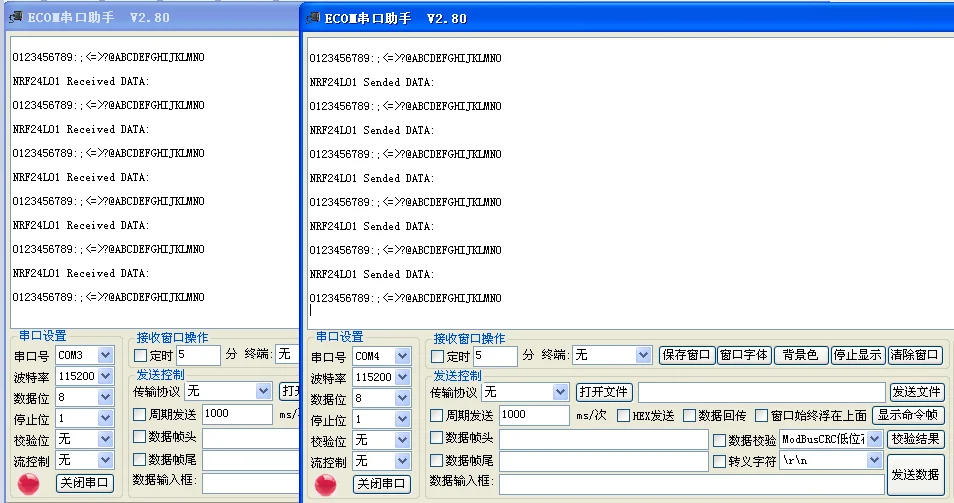This screenshot has width=954, height=503.
Task: Enable the HEX发送 checkbox
Action: coord(623,415)
